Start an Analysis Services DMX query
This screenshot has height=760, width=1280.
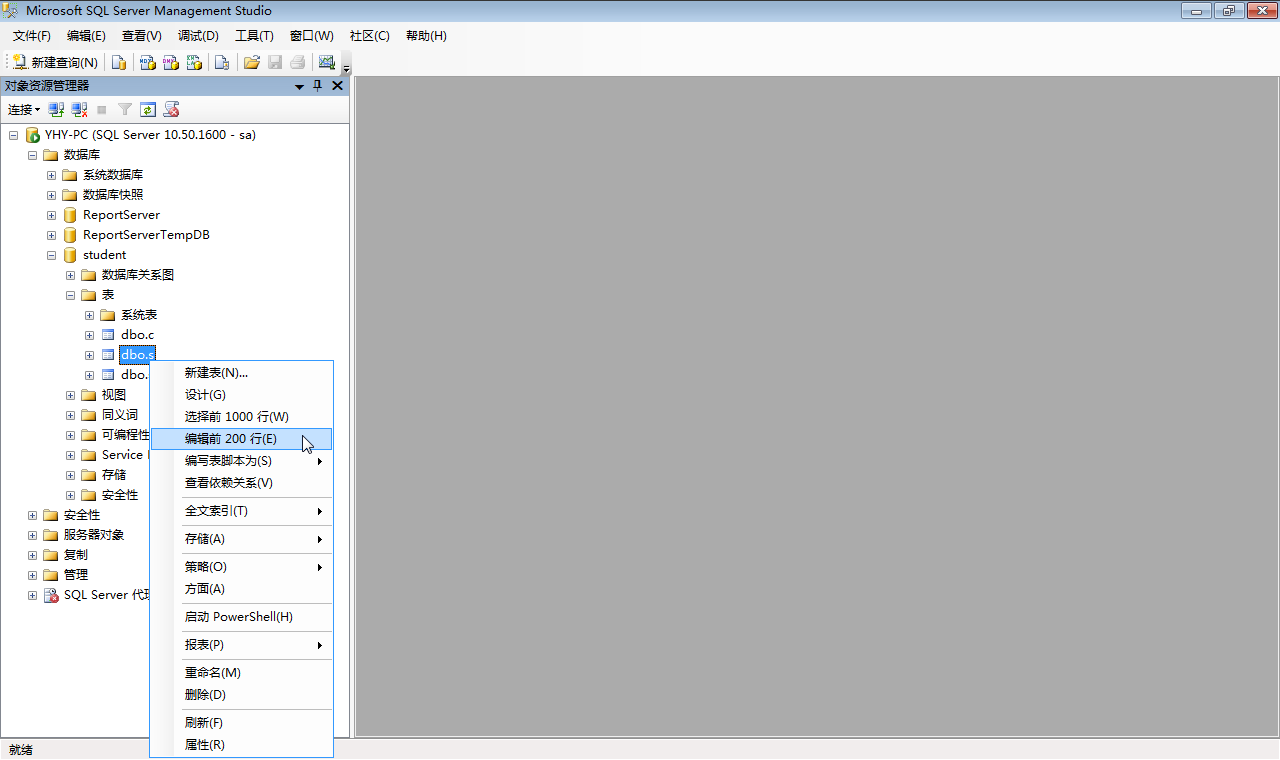coord(171,62)
